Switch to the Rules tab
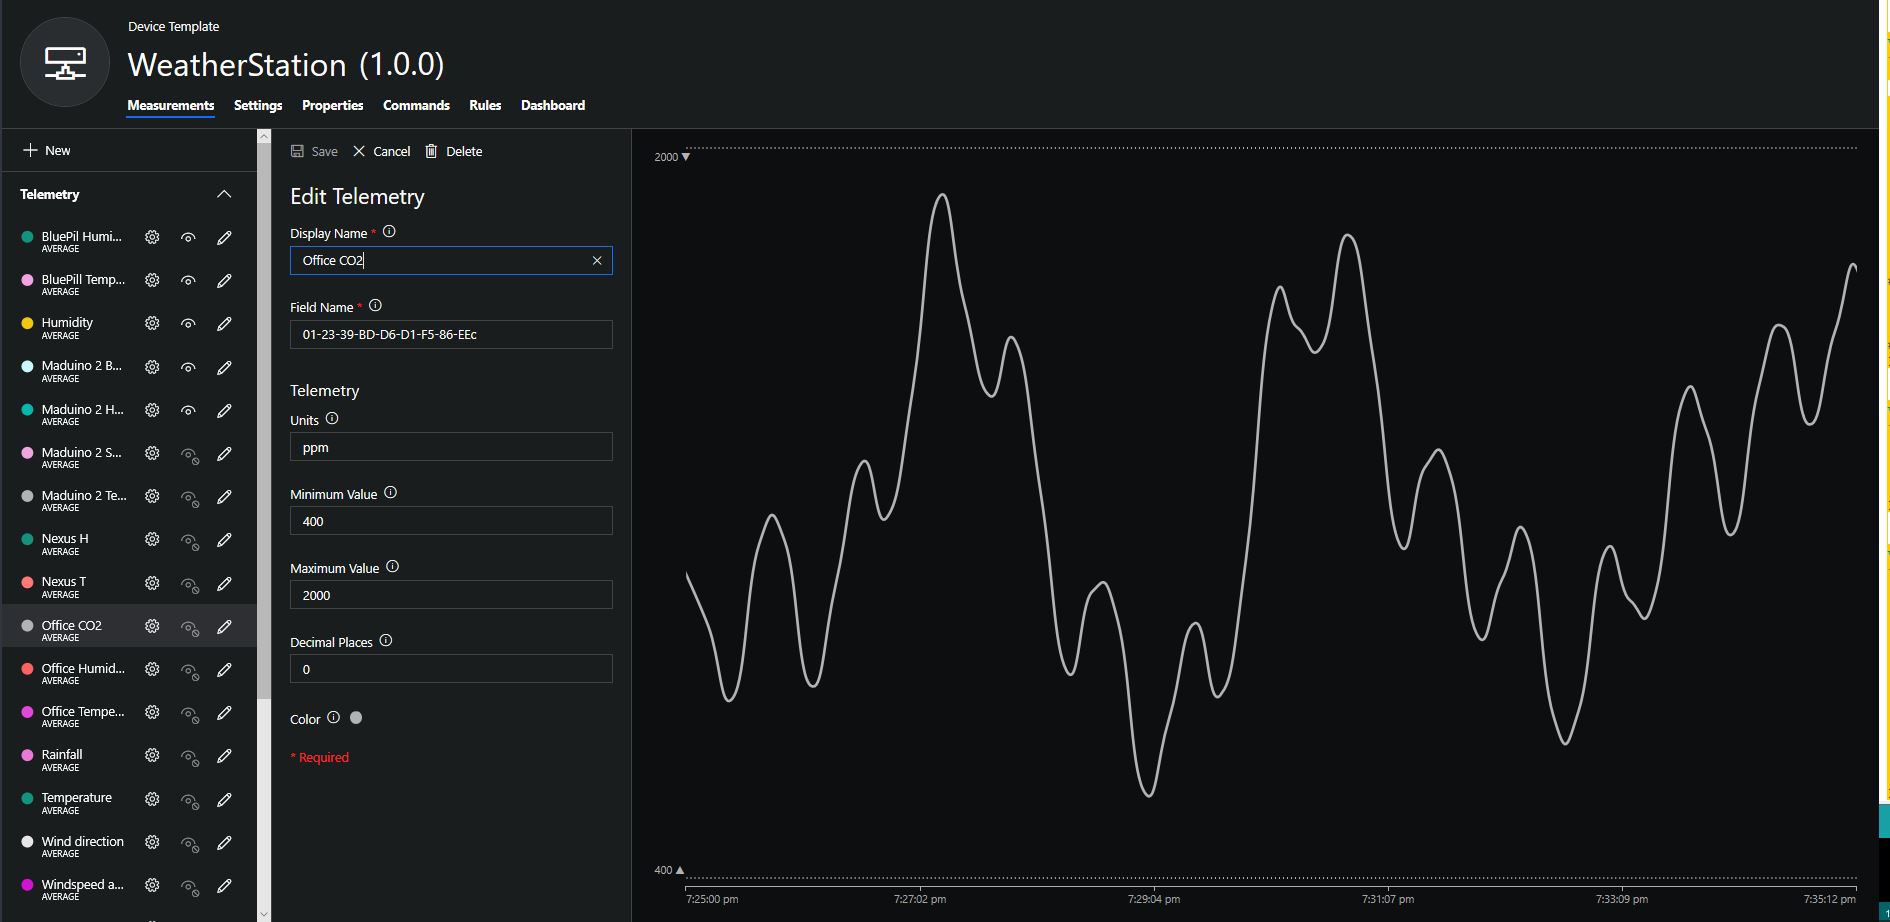Screen dimensions: 1890x922 pyautogui.click(x=485, y=105)
